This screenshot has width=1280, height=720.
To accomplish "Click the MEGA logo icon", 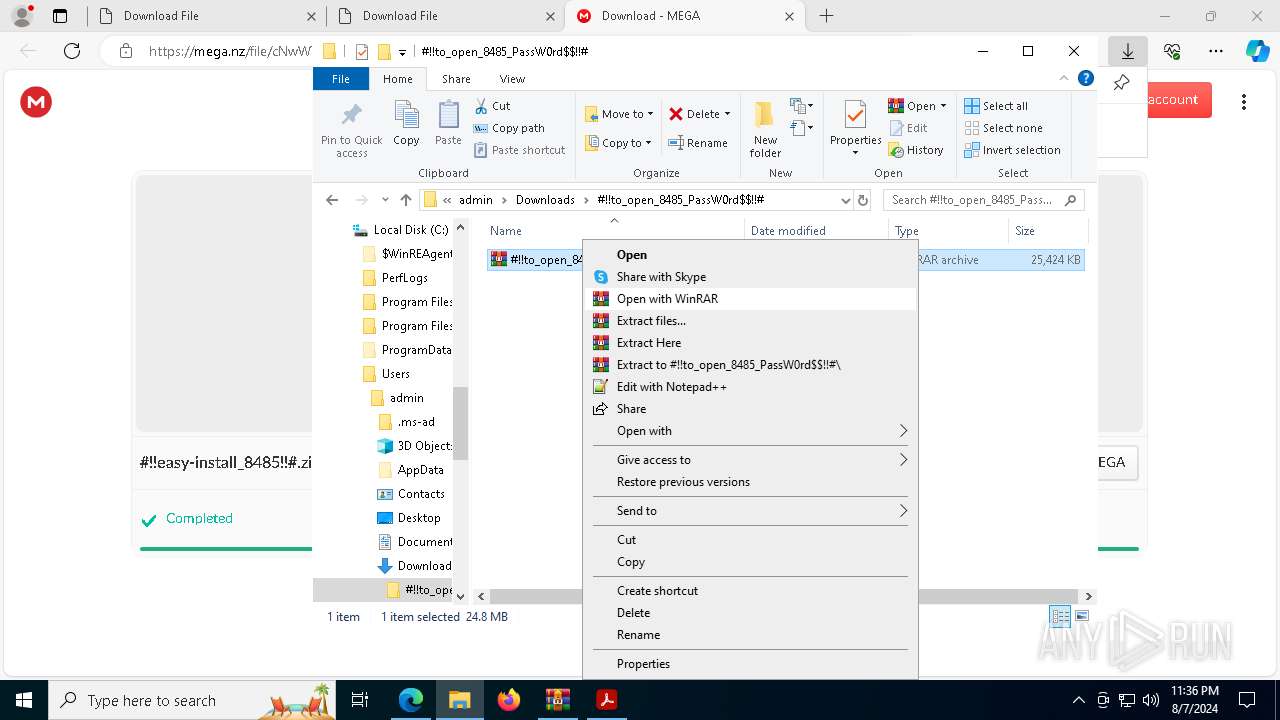I will point(36,102).
